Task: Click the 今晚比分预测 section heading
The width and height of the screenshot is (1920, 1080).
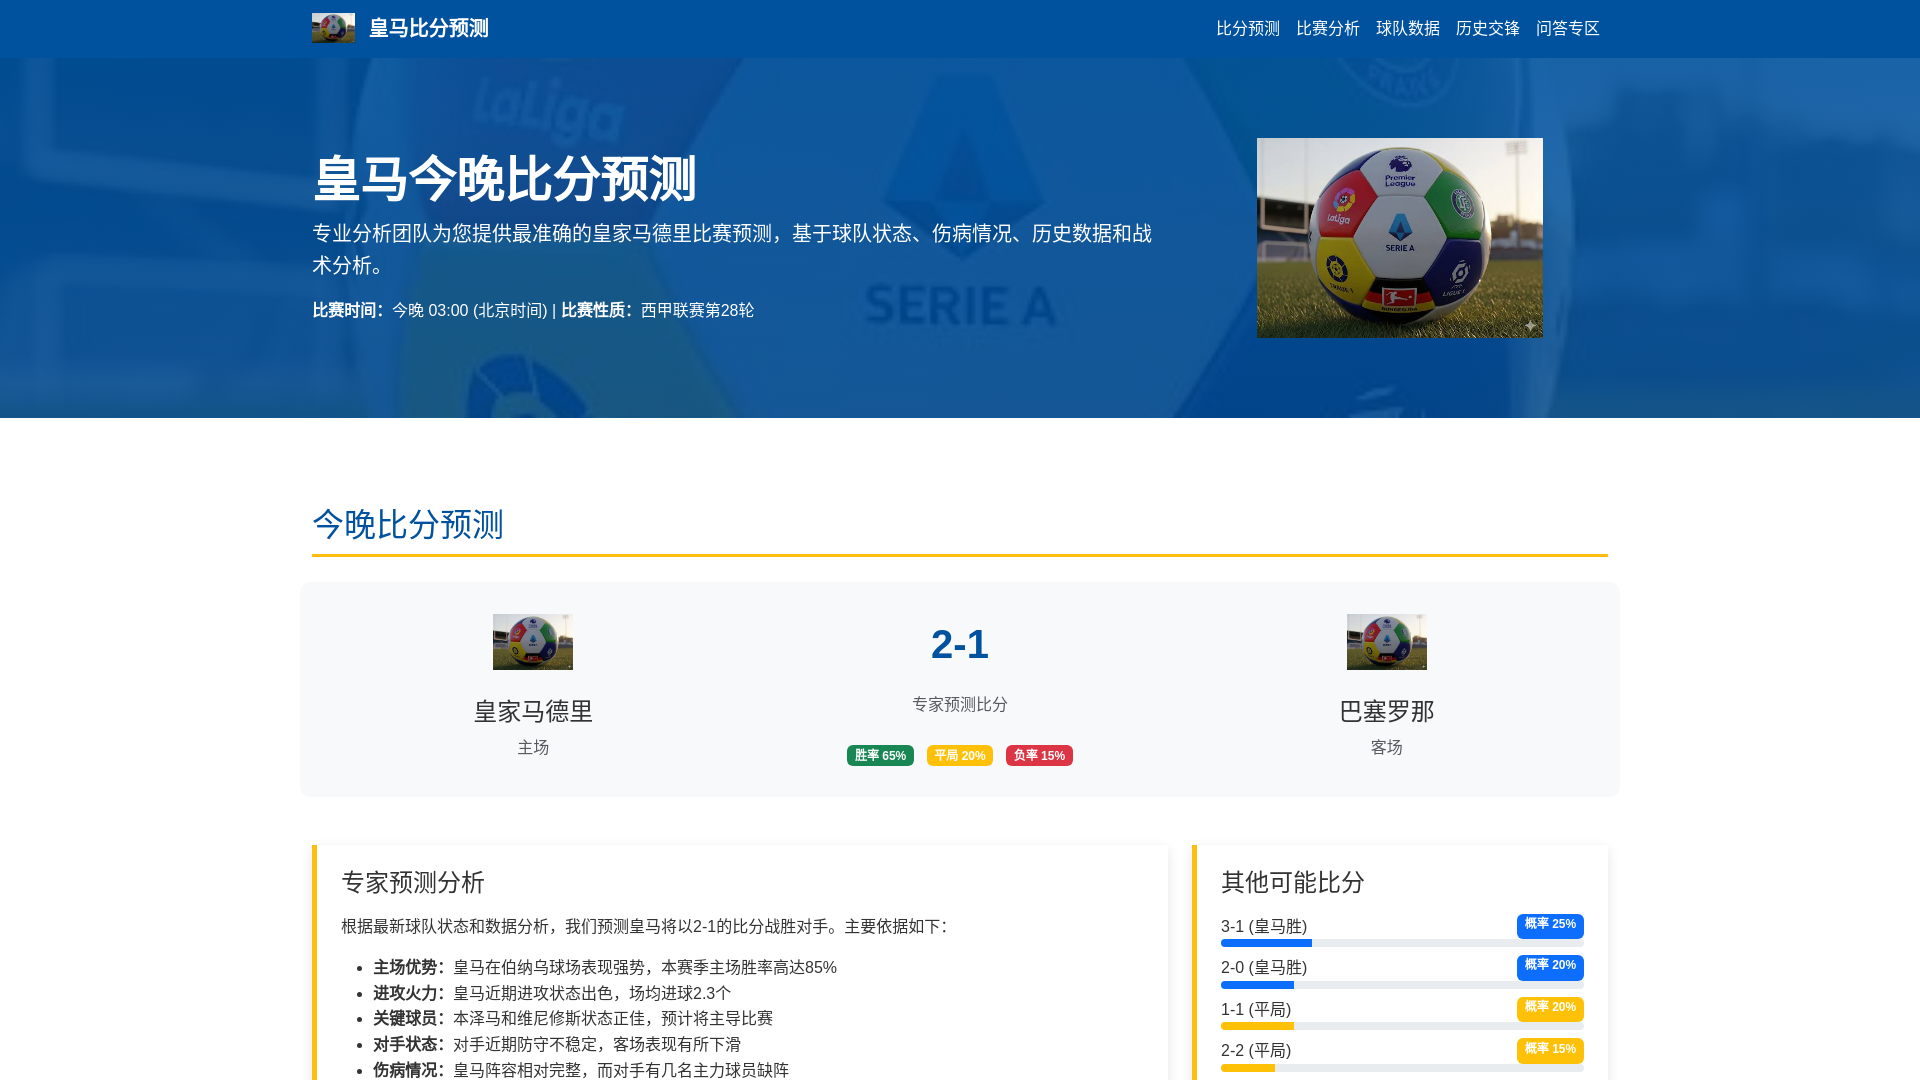Action: pyautogui.click(x=408, y=524)
